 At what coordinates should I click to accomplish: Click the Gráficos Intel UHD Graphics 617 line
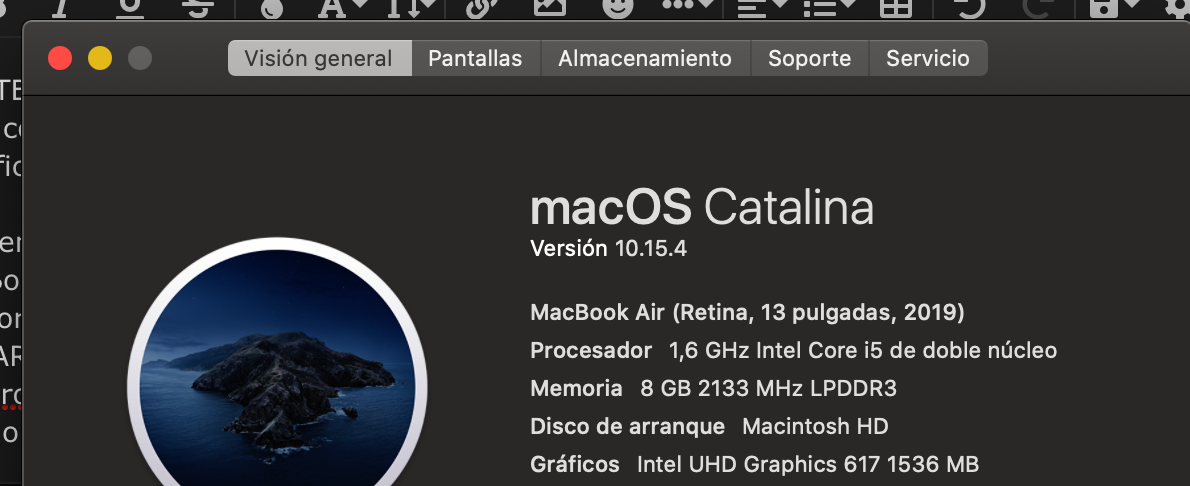(754, 464)
